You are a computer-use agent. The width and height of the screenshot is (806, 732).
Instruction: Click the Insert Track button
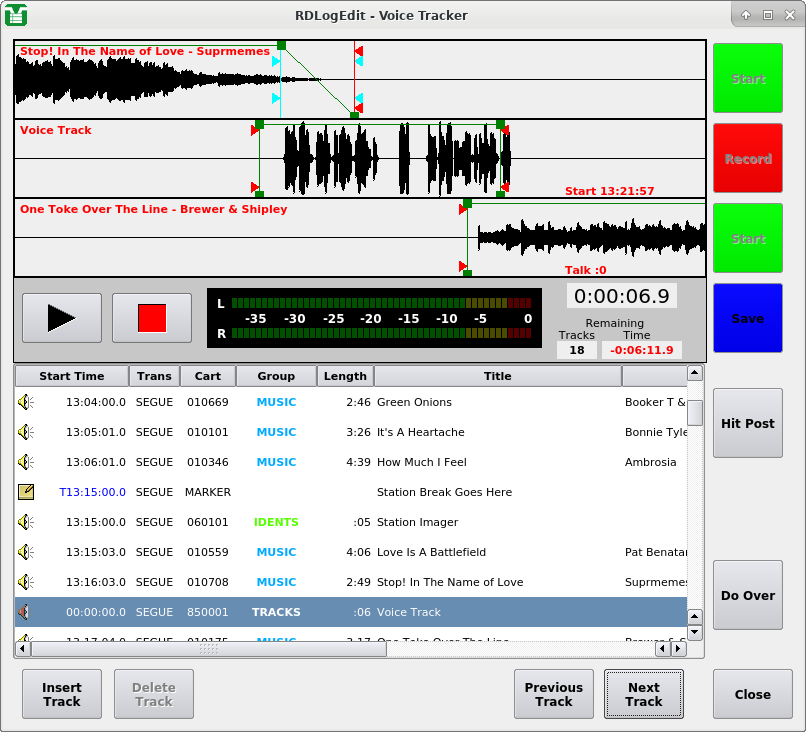coord(62,694)
